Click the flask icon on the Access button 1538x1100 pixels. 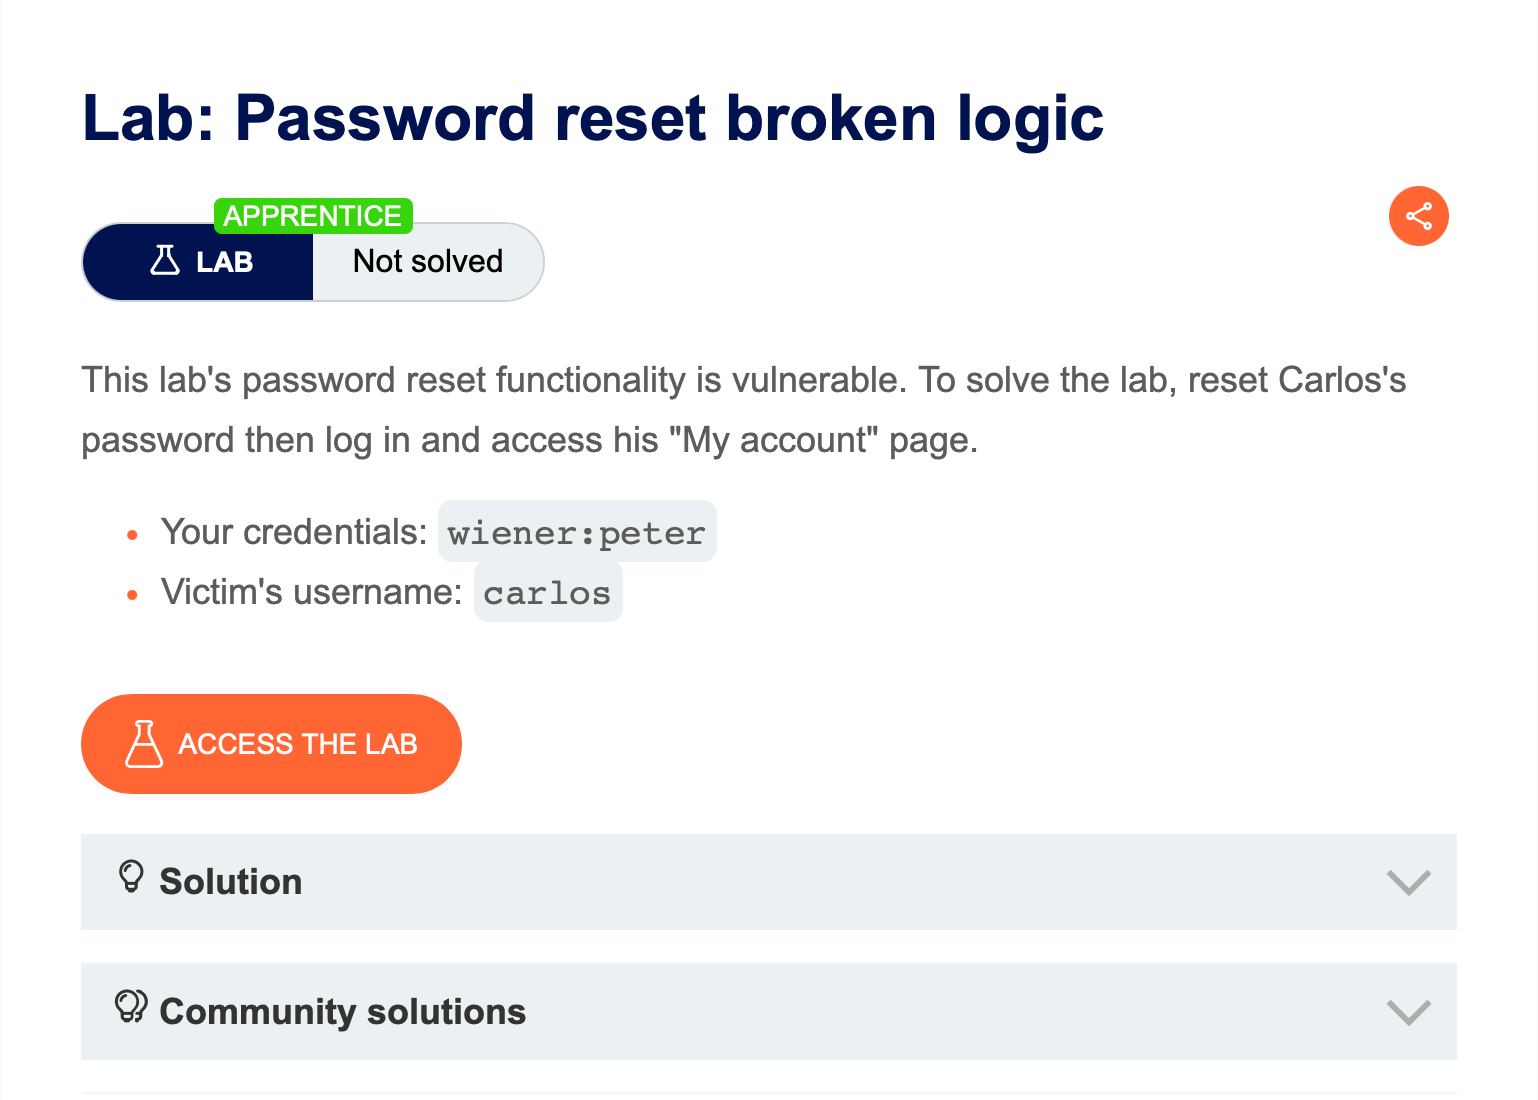pos(144,744)
